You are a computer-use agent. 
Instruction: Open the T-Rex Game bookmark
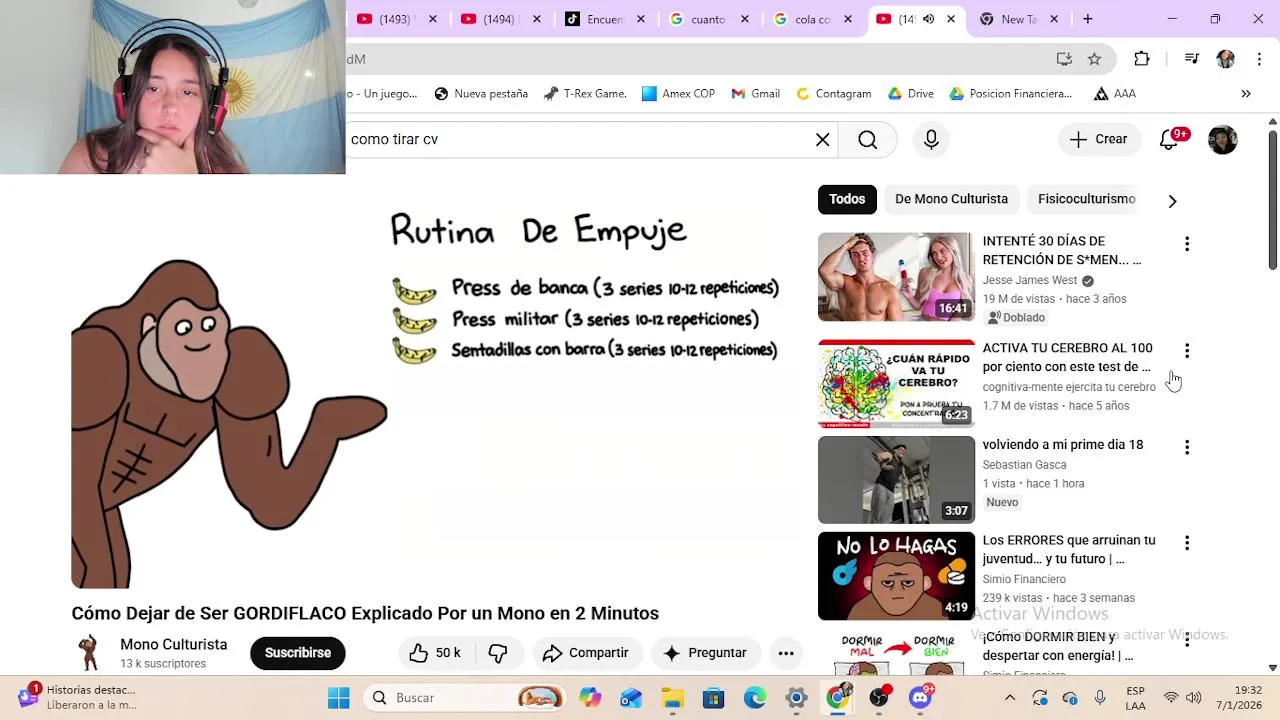585,94
